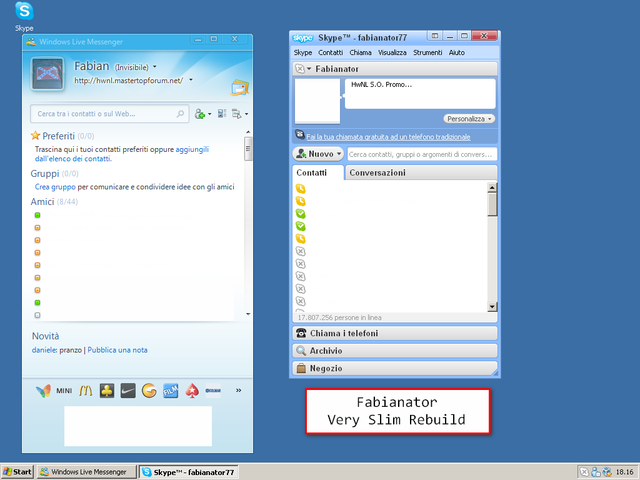The height and width of the screenshot is (480, 640).
Task: Click the 18.16 taskbar clock
Action: (624, 472)
